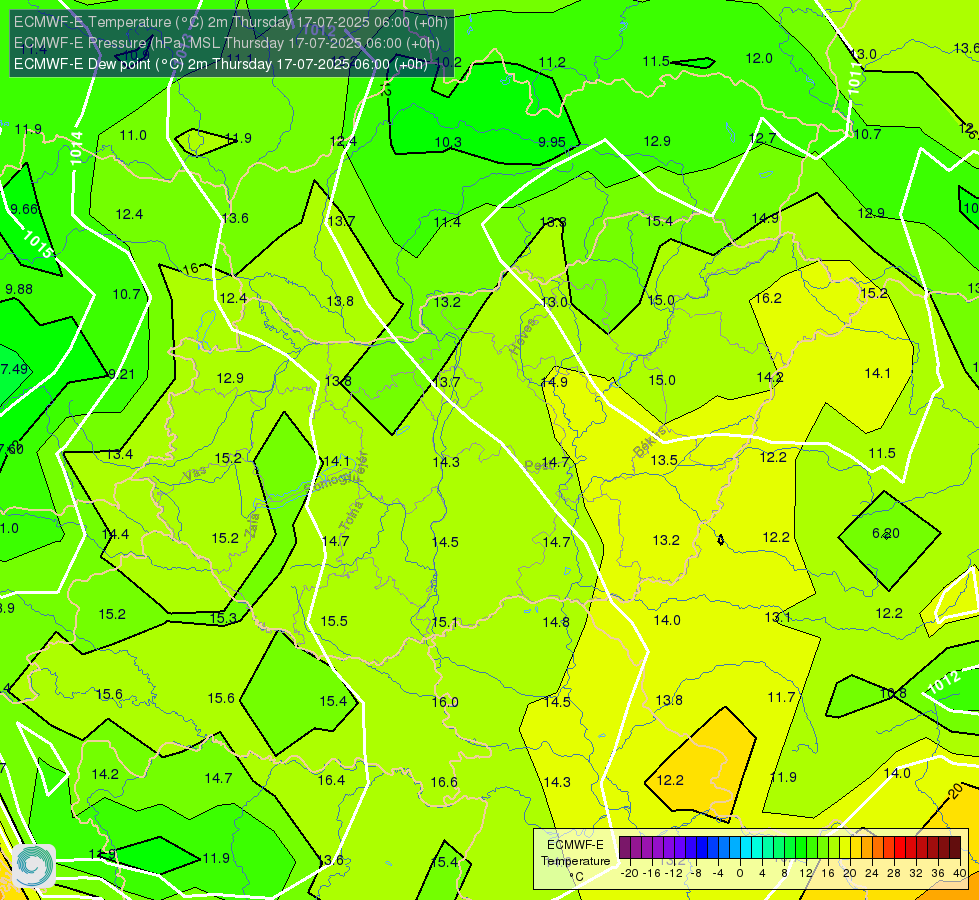Click the purple -20°C legend swatch
979x900 pixels.
point(625,848)
